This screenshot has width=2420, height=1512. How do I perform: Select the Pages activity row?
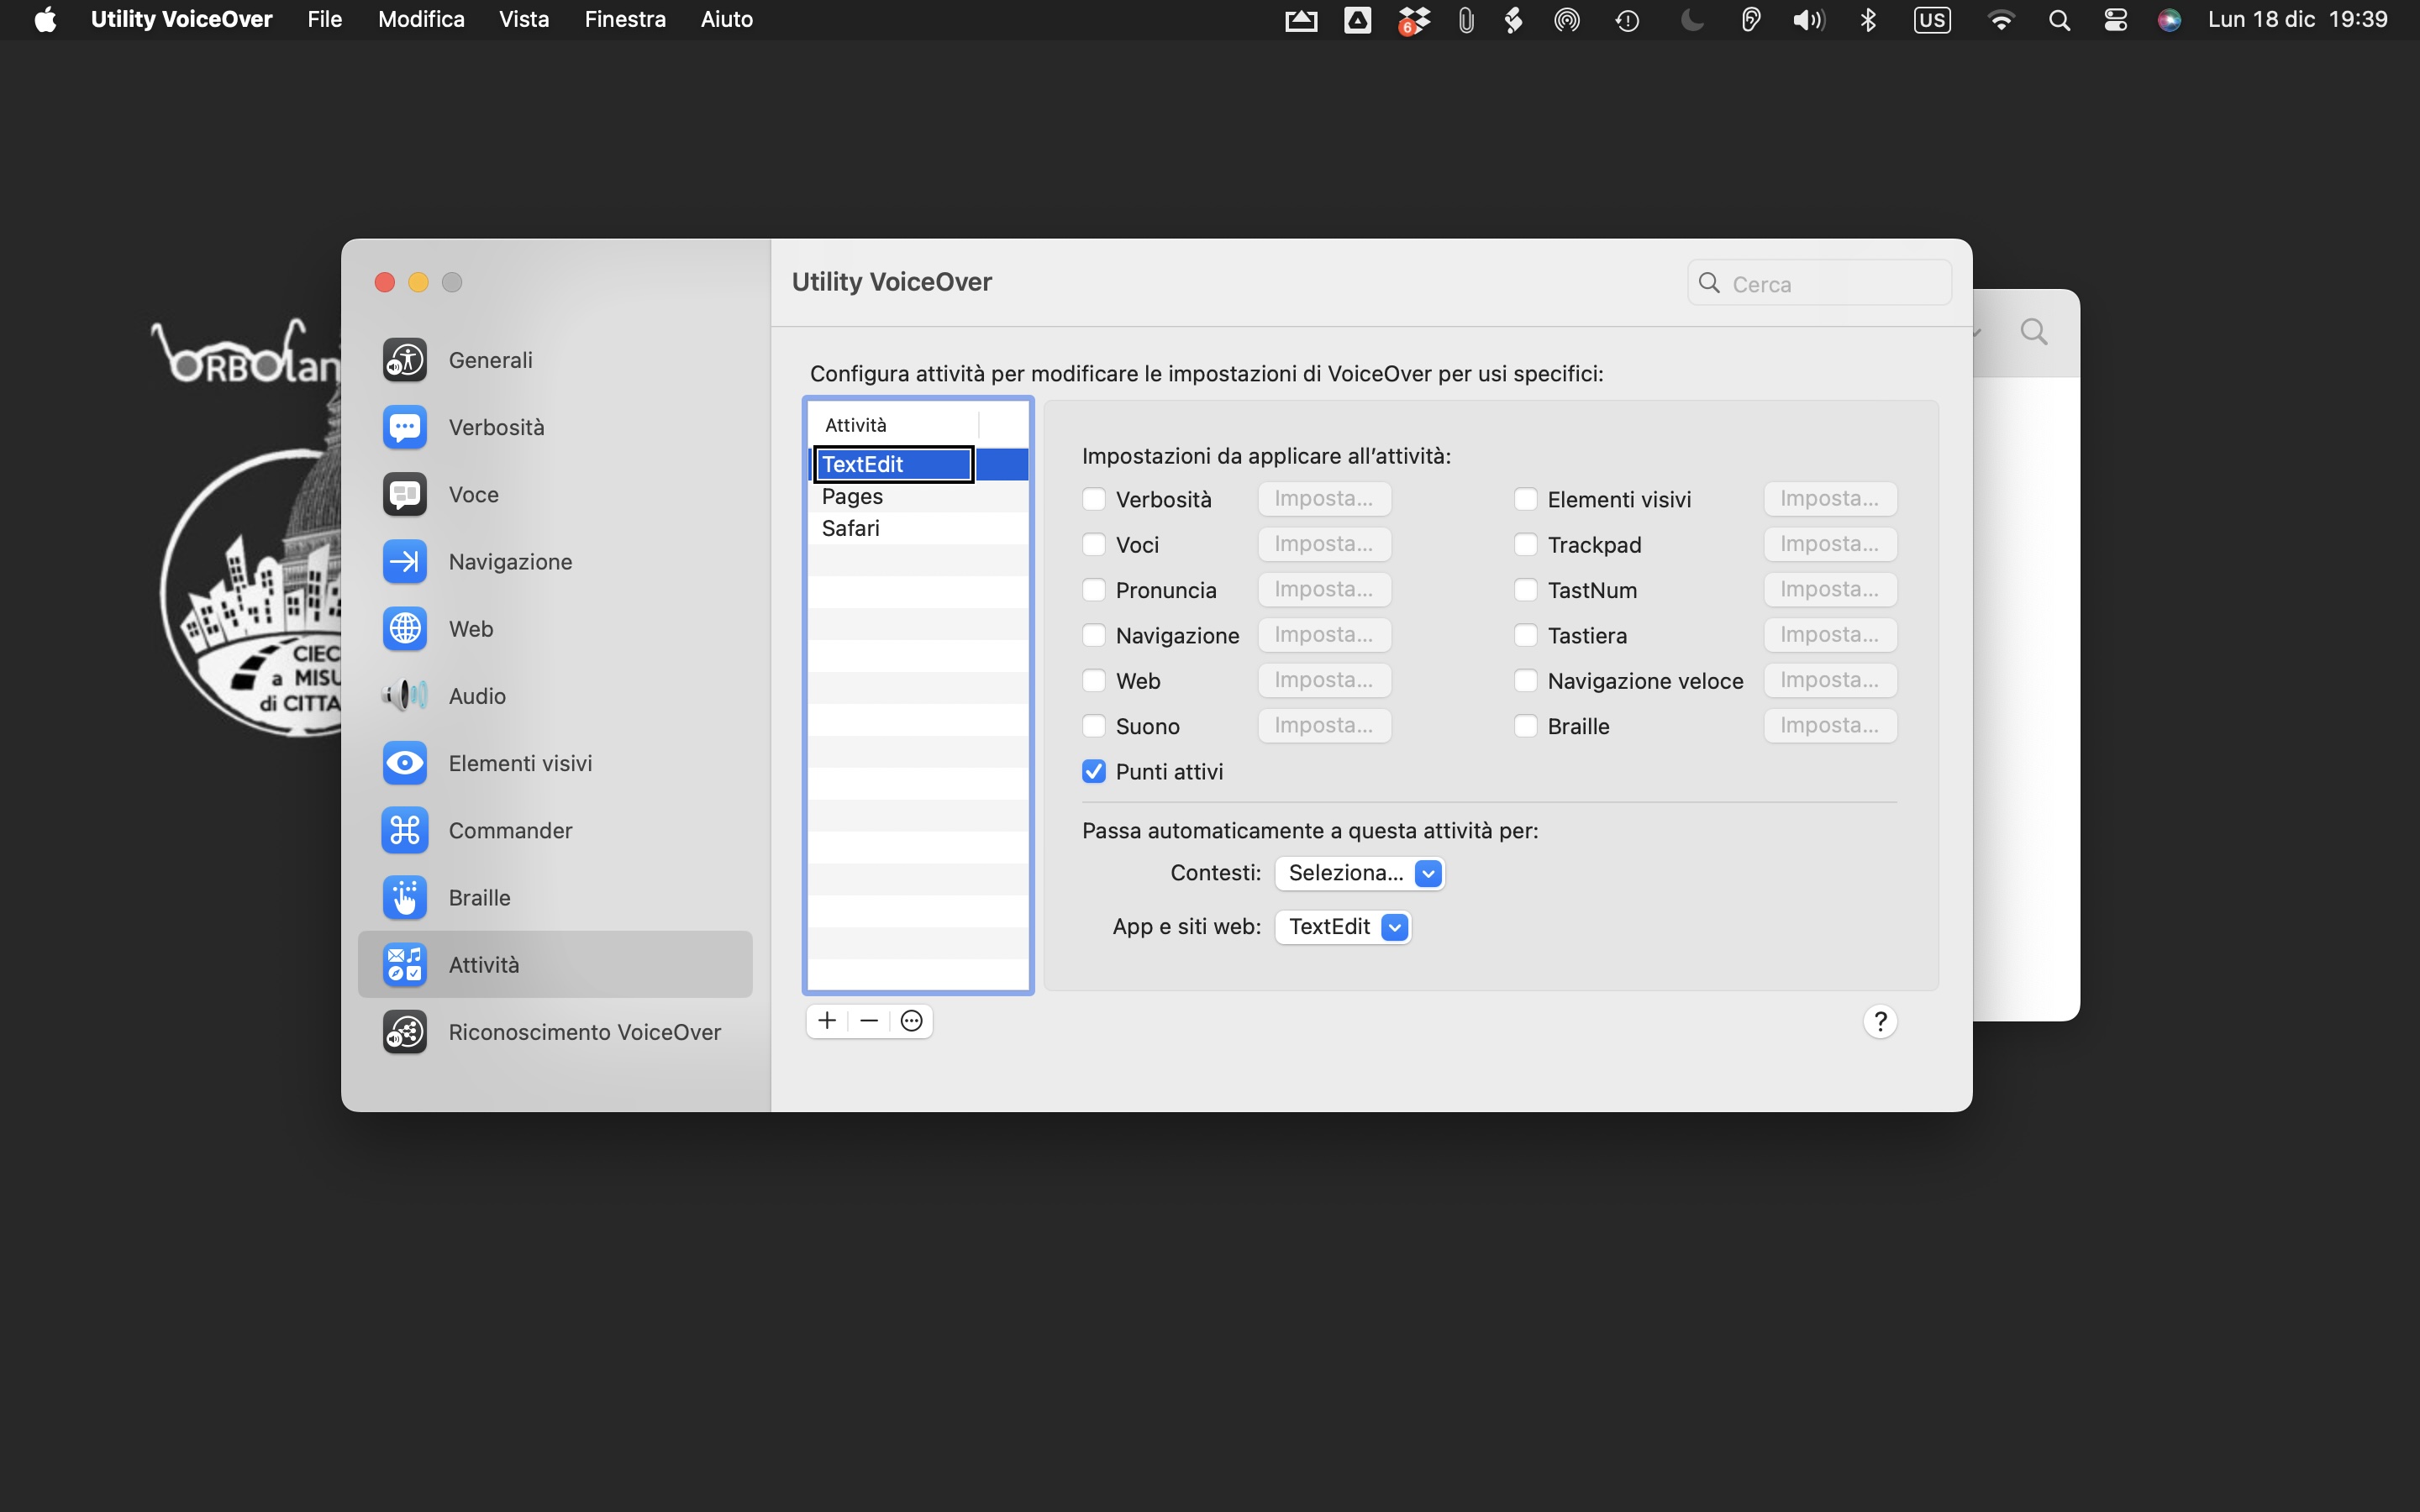[x=918, y=496]
